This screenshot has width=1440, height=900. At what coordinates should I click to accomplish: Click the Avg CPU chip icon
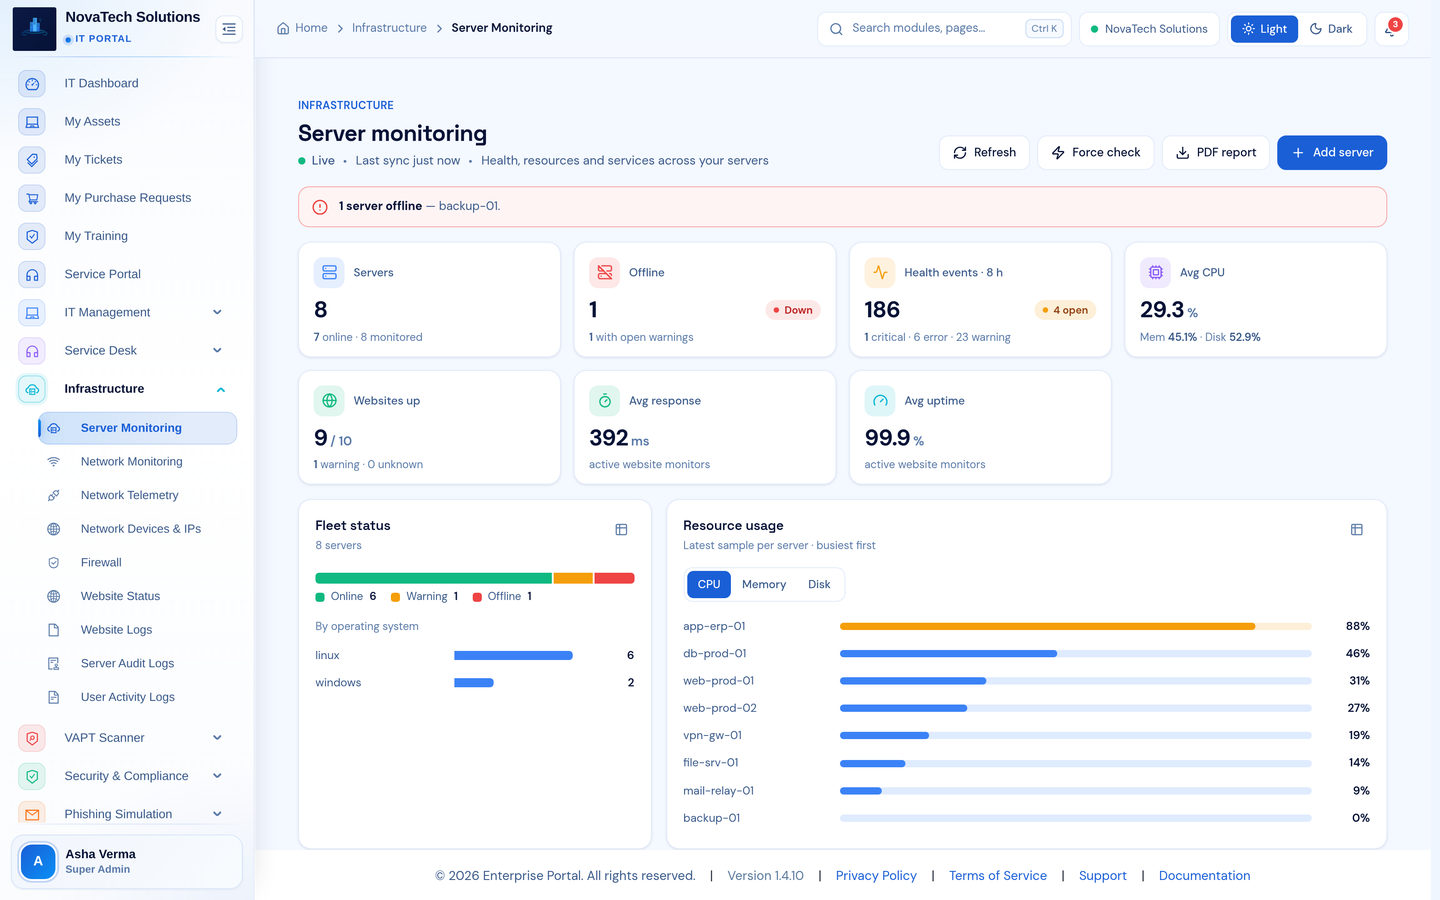(1156, 272)
